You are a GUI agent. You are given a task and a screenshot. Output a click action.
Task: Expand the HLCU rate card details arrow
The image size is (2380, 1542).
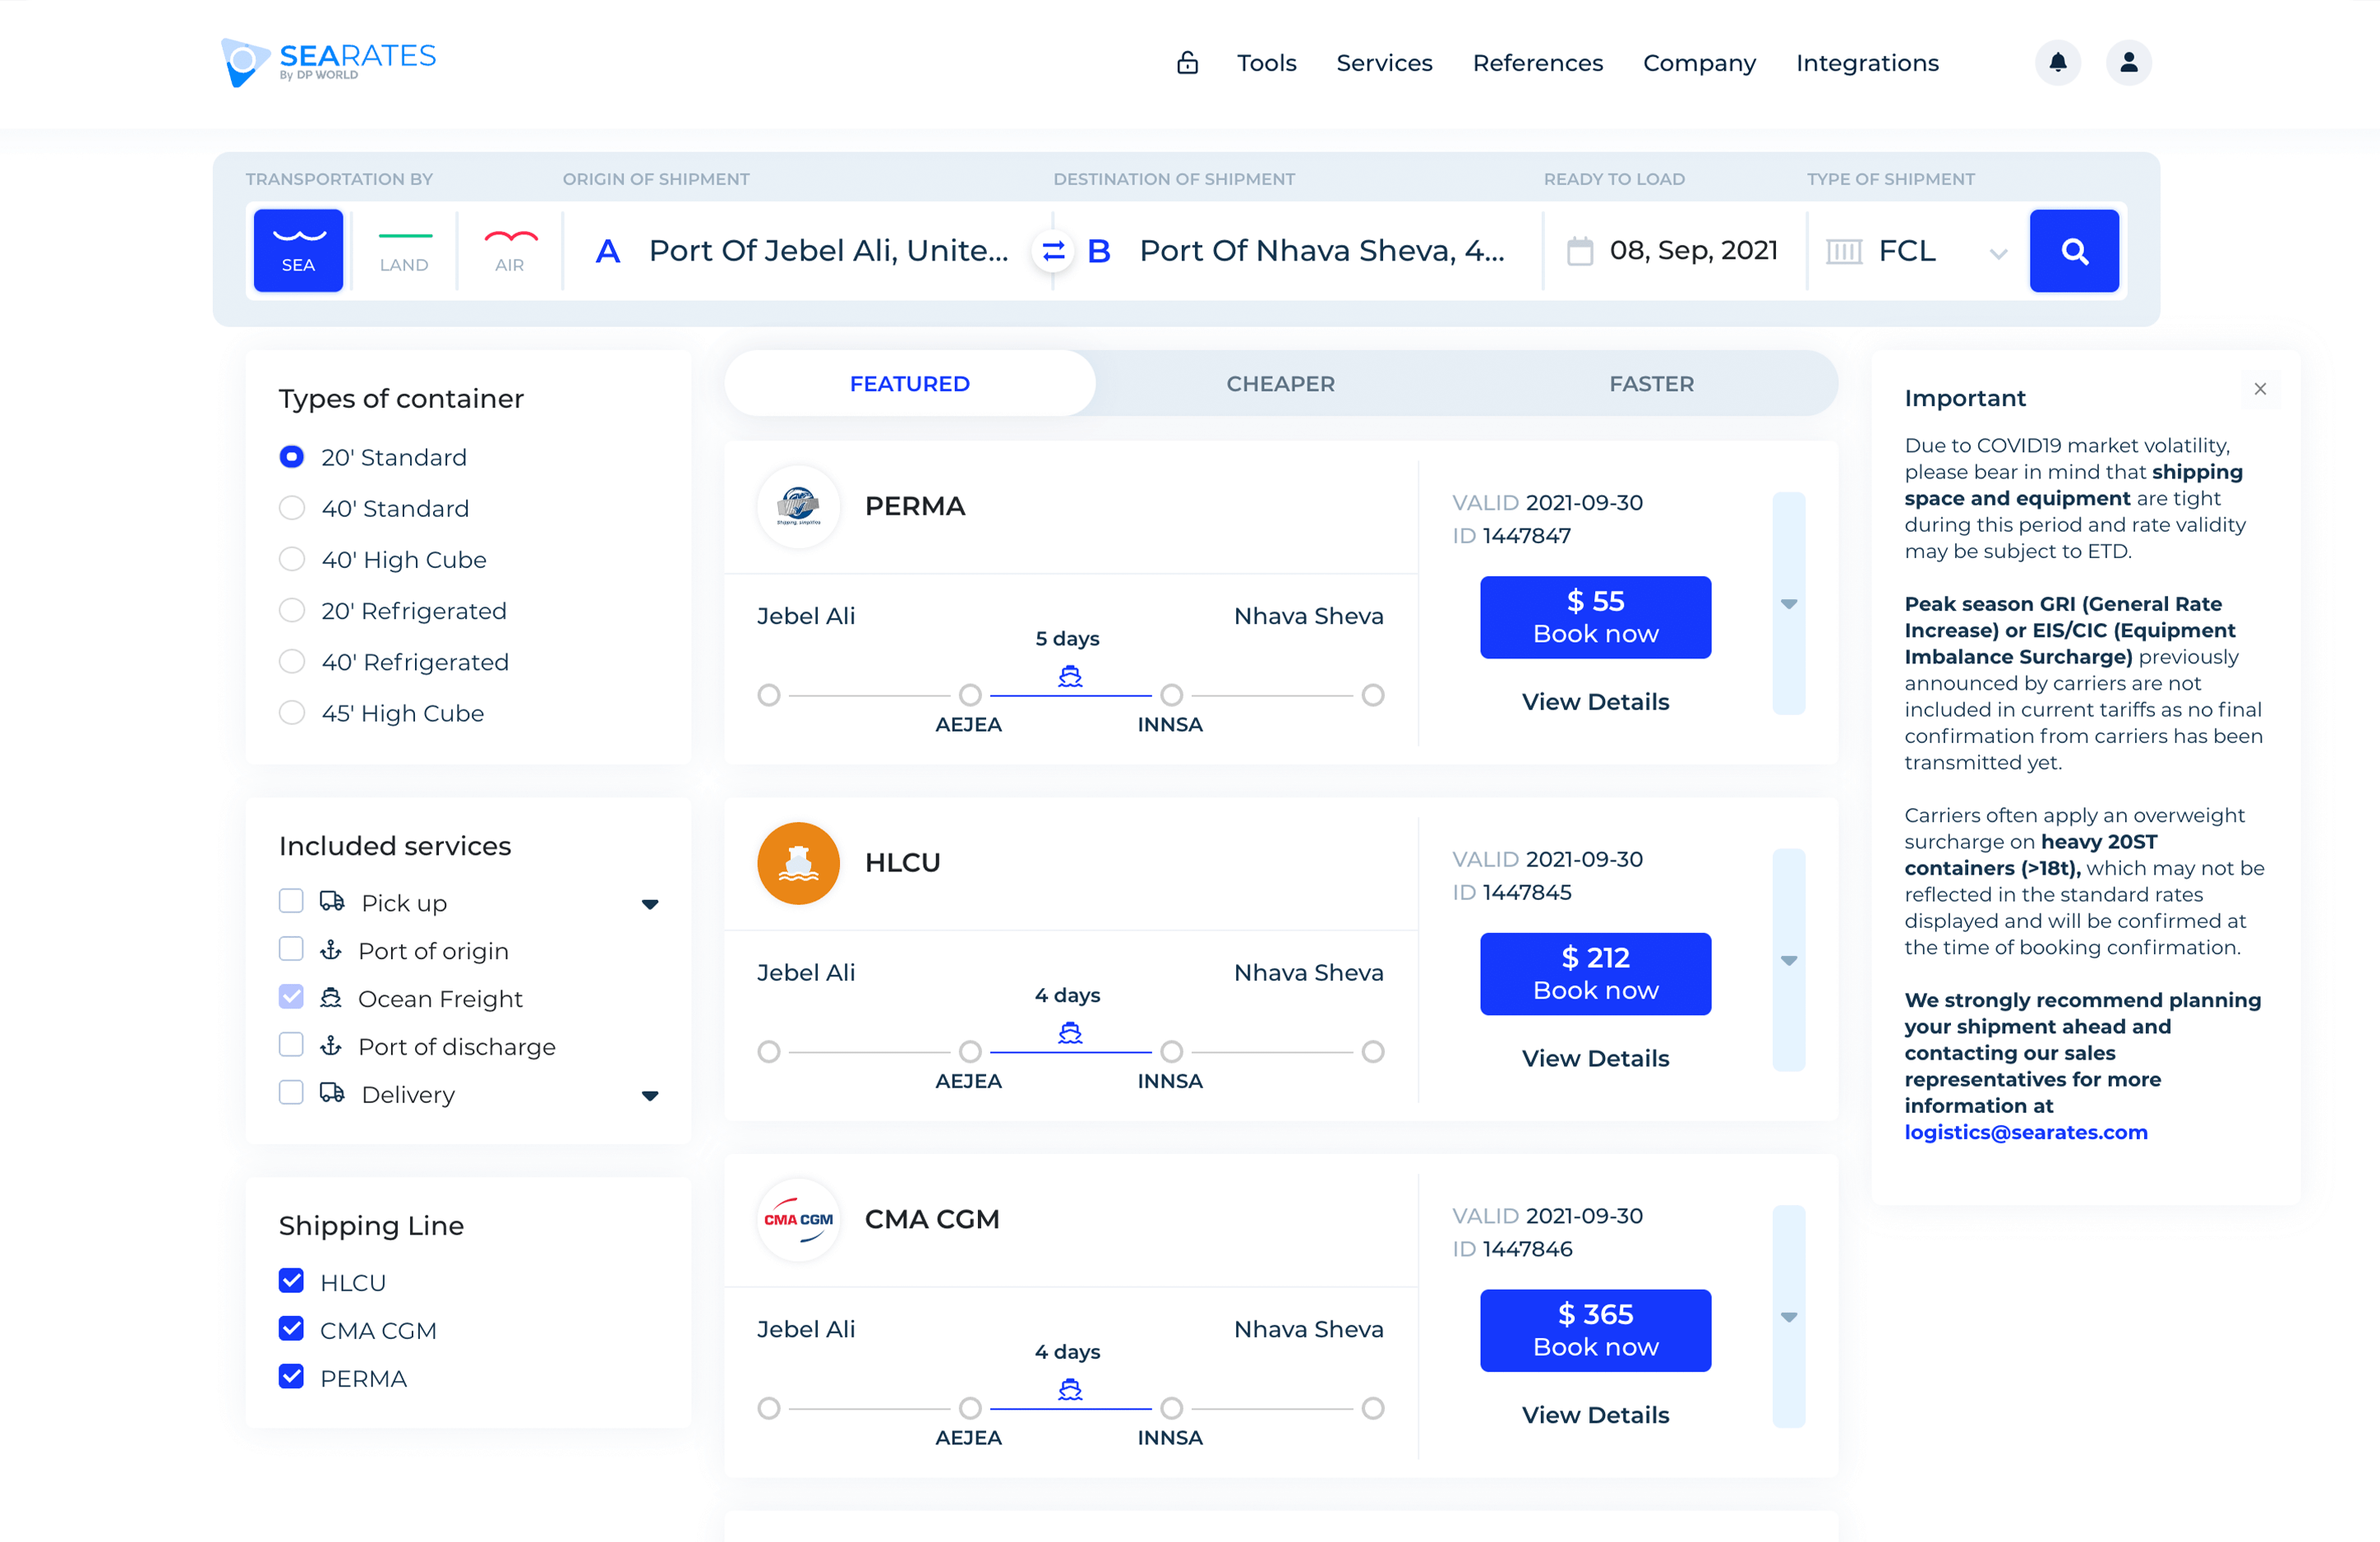(1789, 960)
